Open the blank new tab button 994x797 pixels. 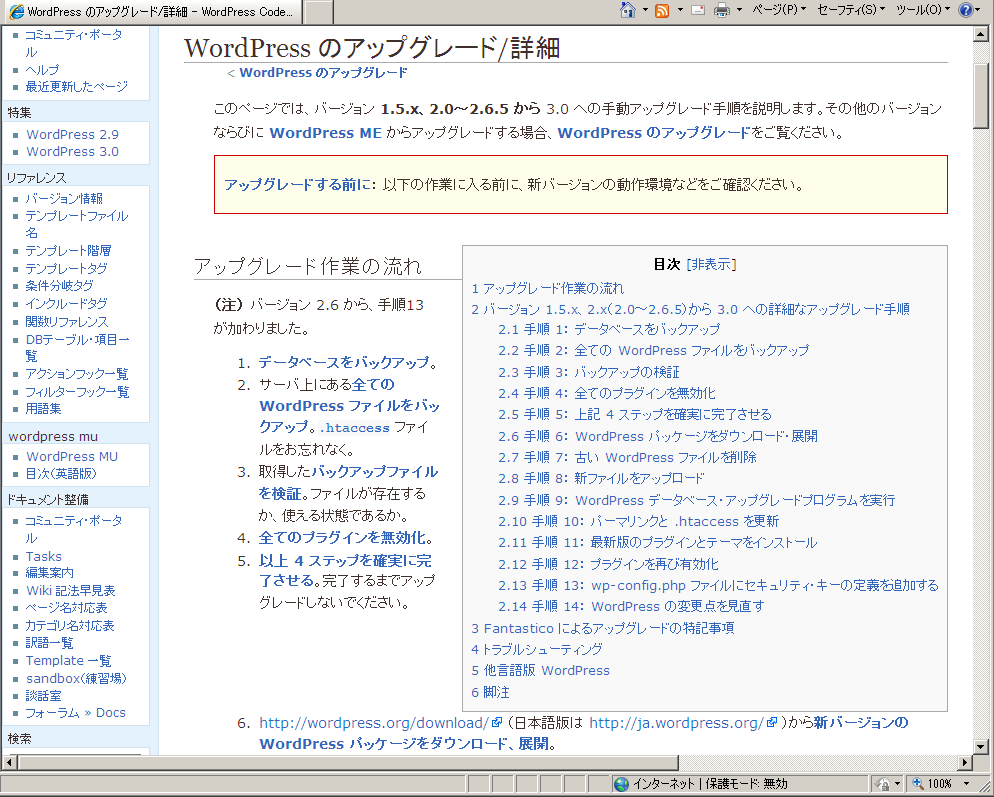tap(318, 12)
